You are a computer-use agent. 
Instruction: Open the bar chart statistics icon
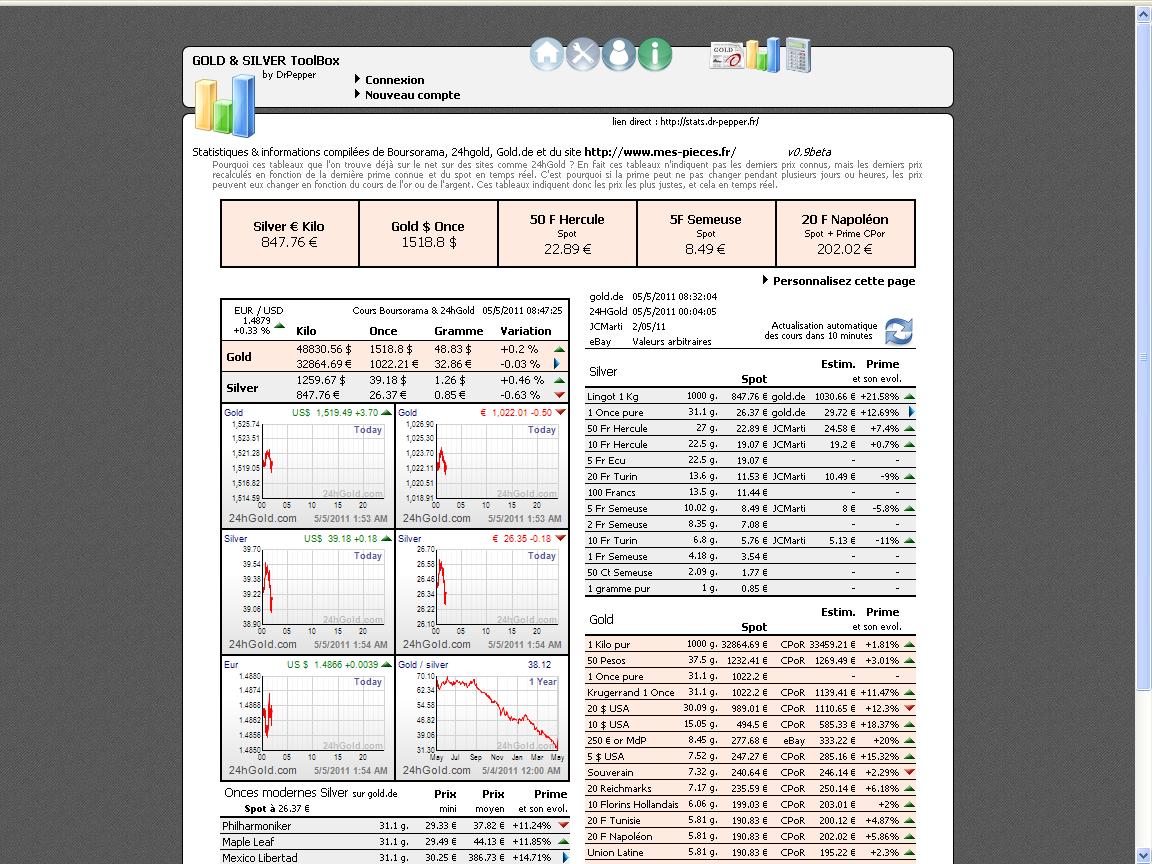(x=762, y=55)
